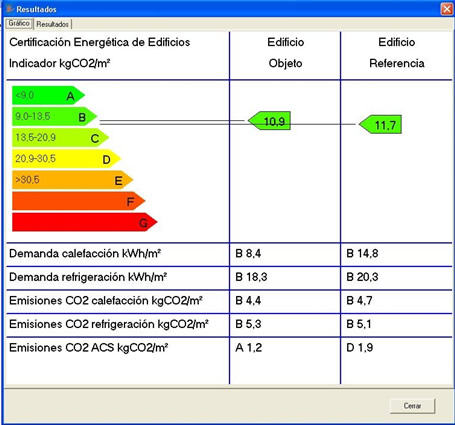Image resolution: width=455 pixels, height=425 pixels.
Task: Click the yellow D rating arrow
Action: click(x=66, y=159)
